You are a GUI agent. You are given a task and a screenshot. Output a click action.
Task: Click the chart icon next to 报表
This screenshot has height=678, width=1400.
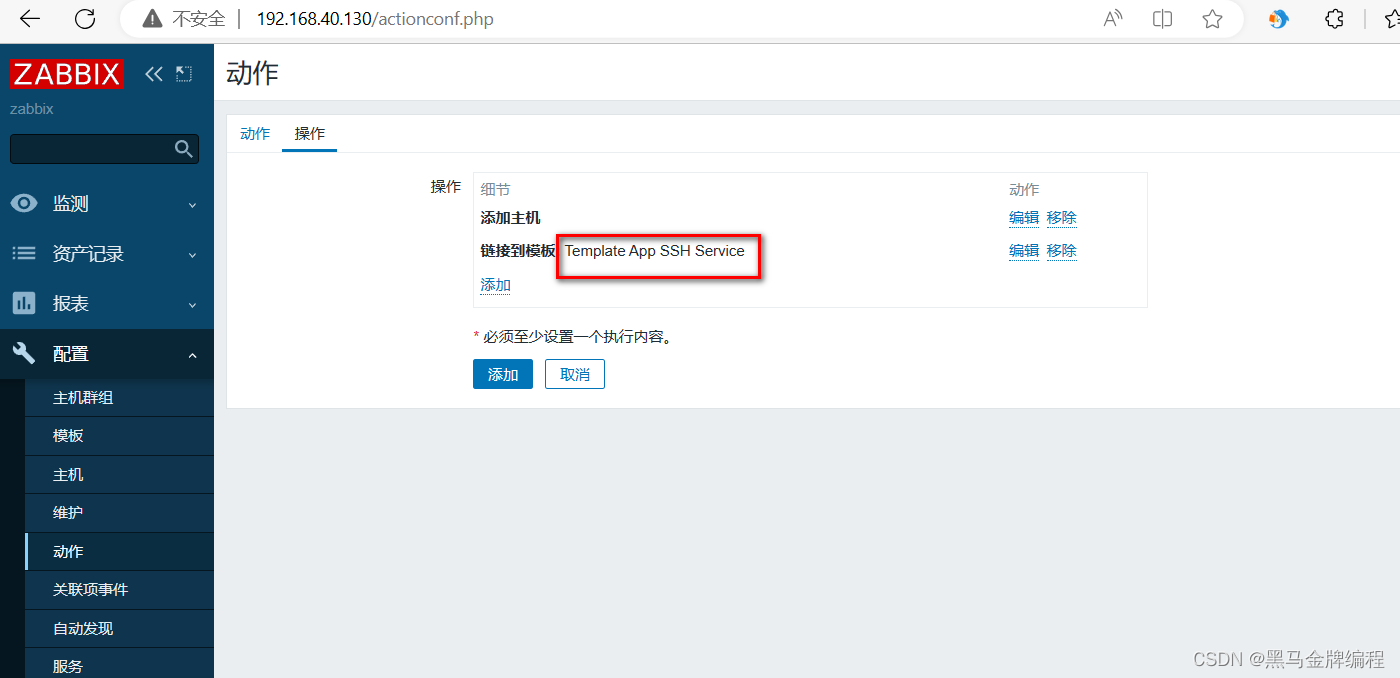tap(24, 303)
